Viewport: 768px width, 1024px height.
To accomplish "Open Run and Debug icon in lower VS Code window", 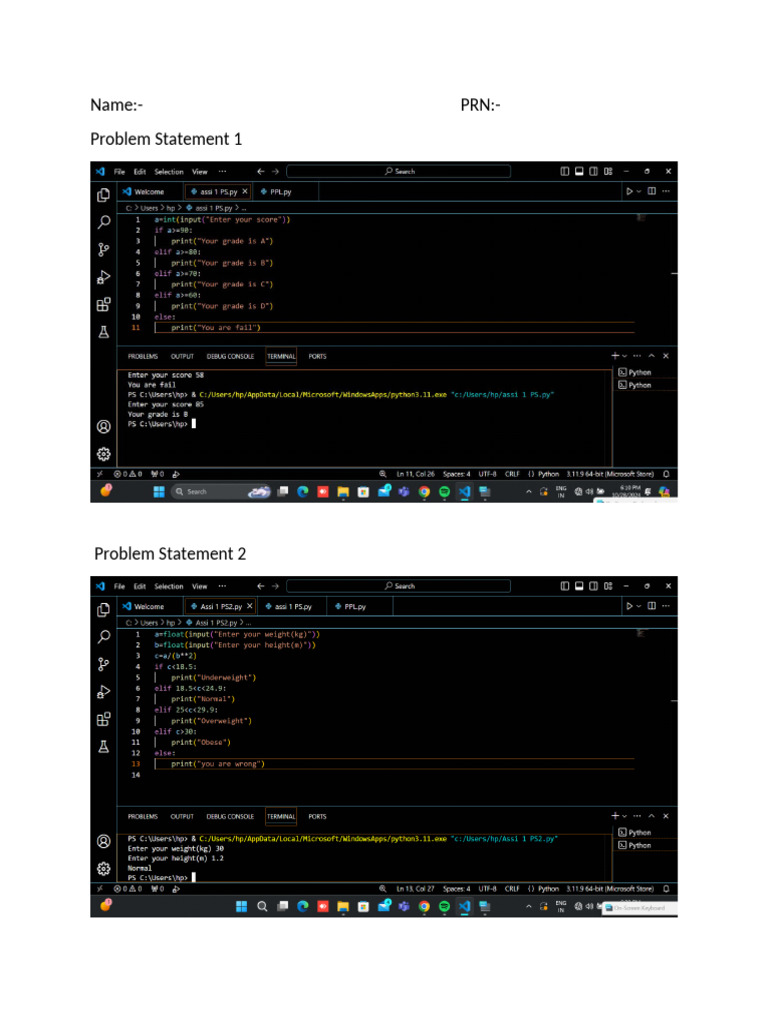I will click(103, 692).
